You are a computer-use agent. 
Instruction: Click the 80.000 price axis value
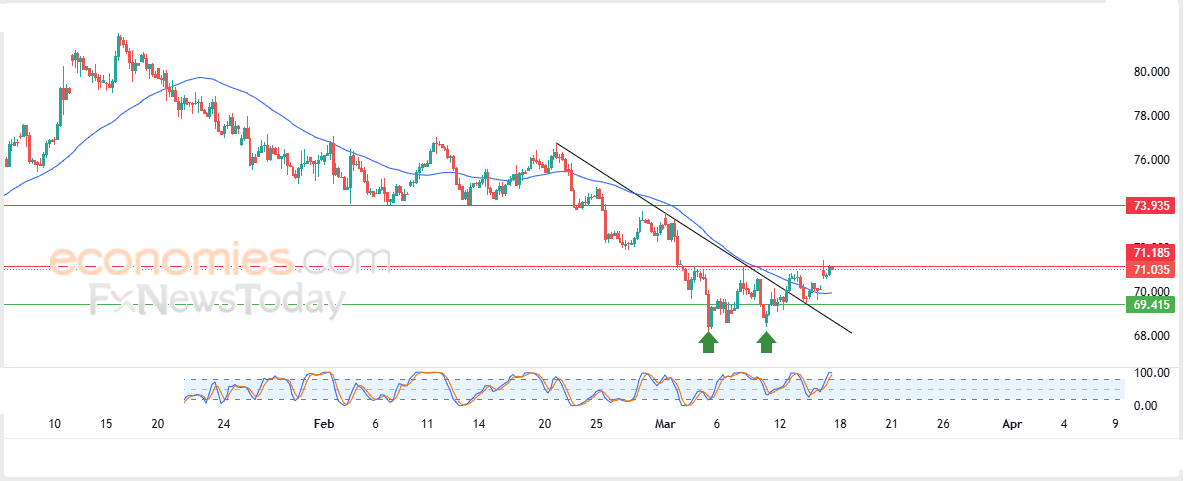coord(1152,72)
